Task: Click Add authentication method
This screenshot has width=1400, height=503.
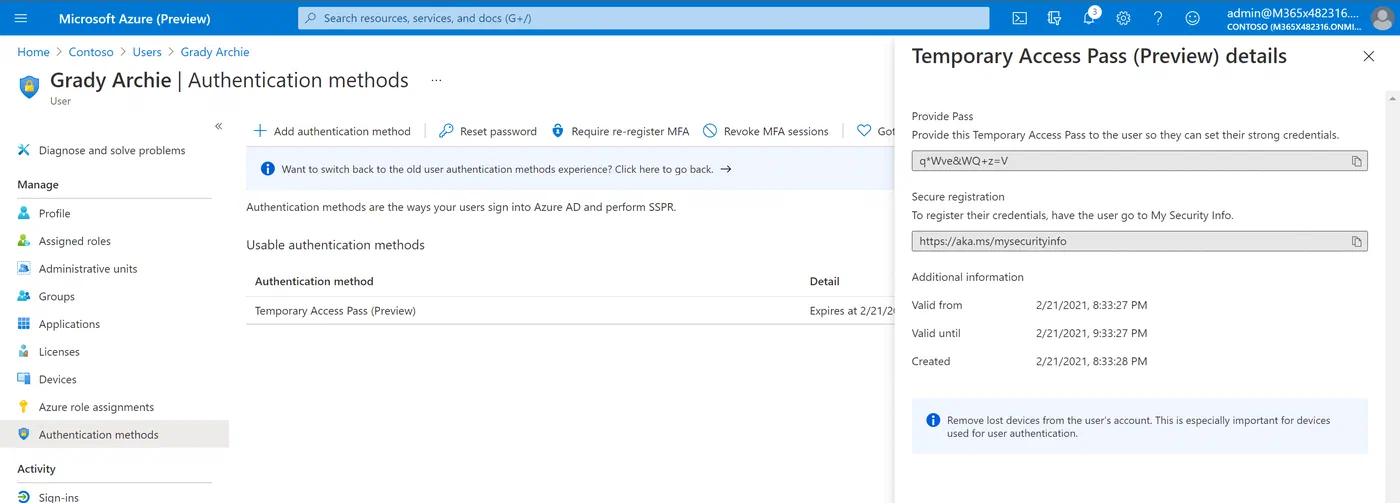Action: pos(332,131)
